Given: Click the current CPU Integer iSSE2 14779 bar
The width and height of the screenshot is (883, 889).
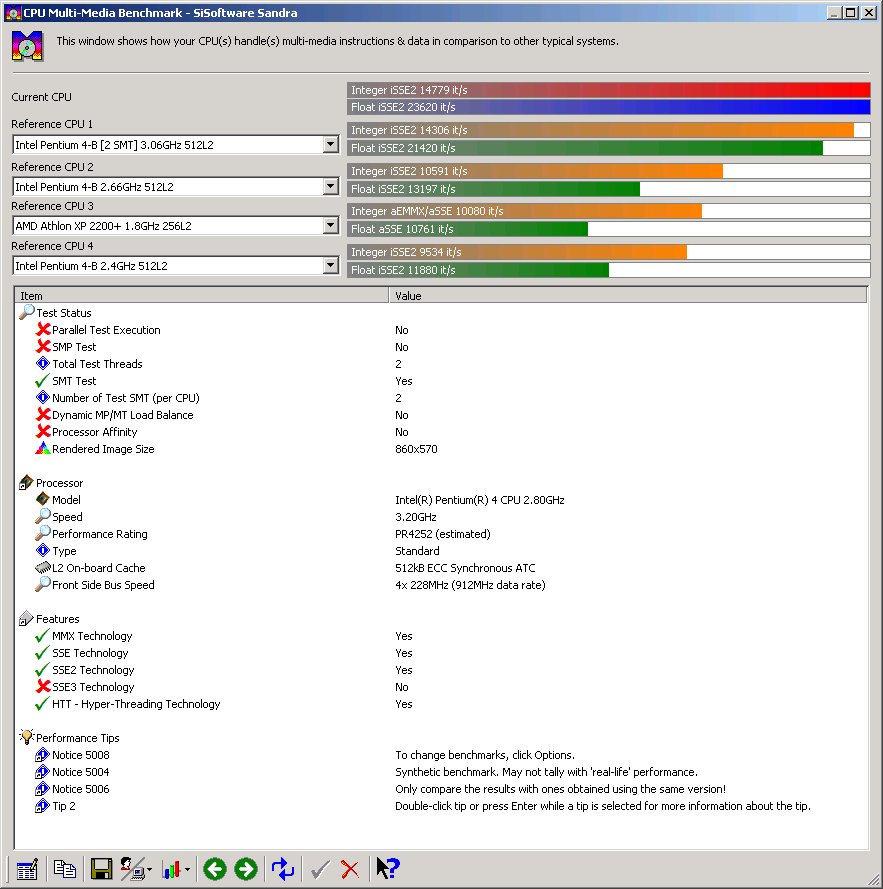Looking at the screenshot, I should pos(609,90).
